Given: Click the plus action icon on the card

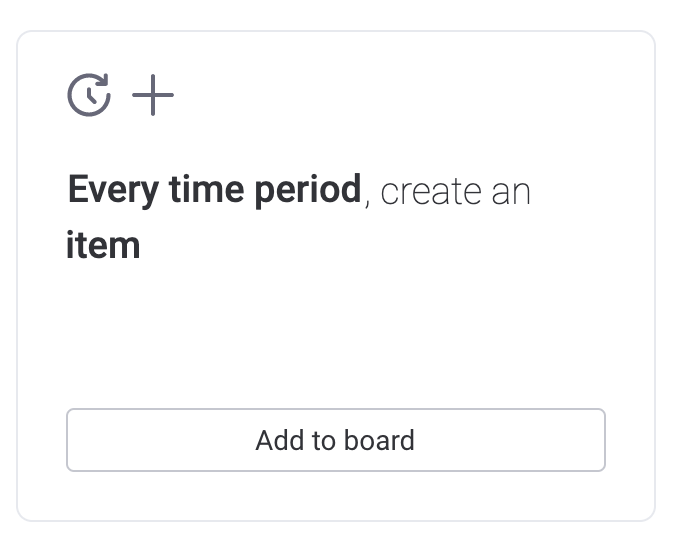Looking at the screenshot, I should [x=153, y=95].
